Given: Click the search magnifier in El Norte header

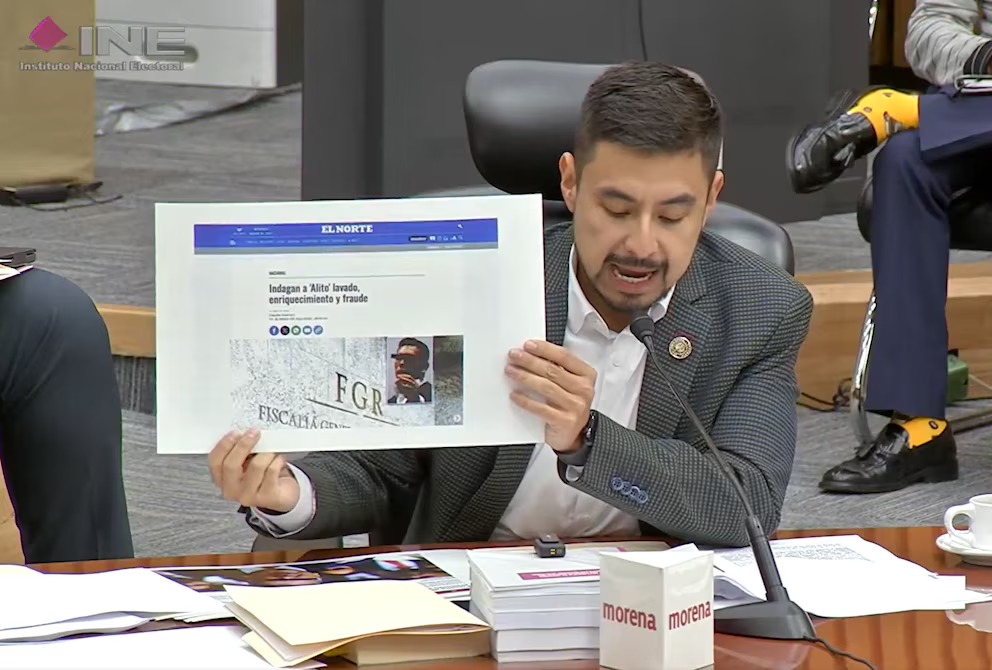Looking at the screenshot, I should coord(461,225).
